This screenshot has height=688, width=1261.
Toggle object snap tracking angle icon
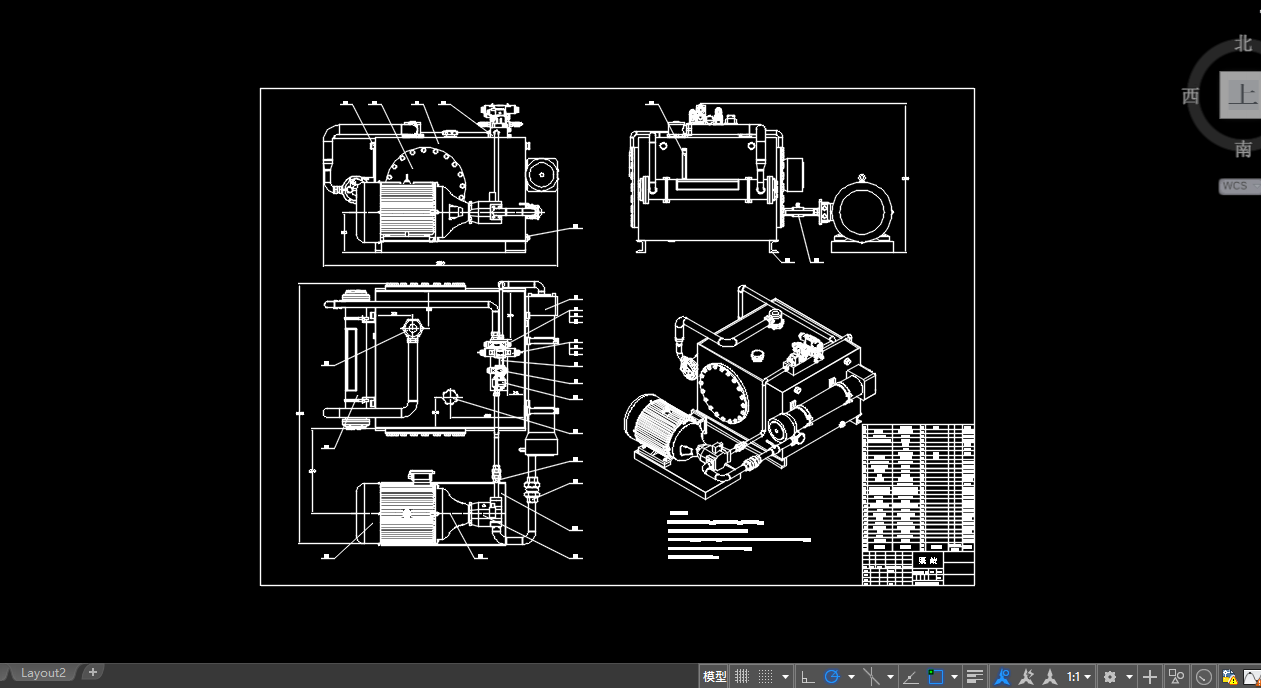(x=910, y=677)
